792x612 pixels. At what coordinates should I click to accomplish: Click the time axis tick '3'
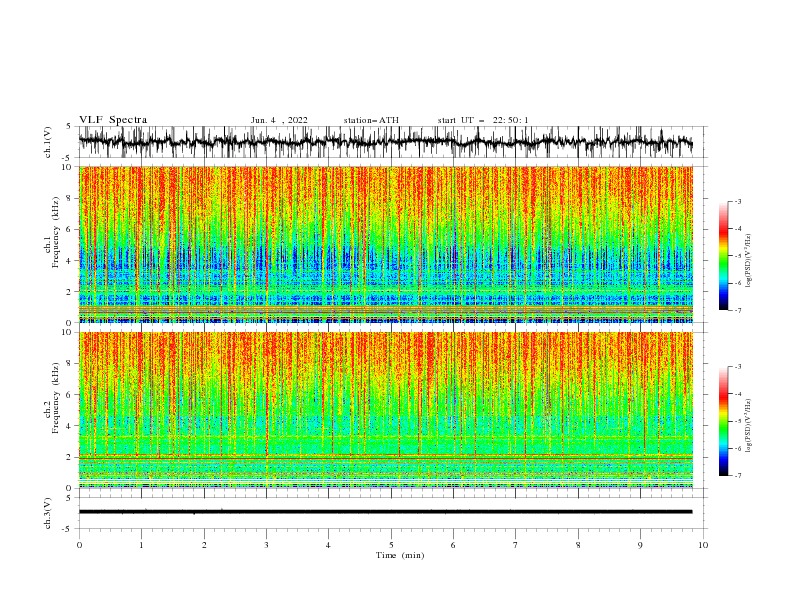(266, 545)
